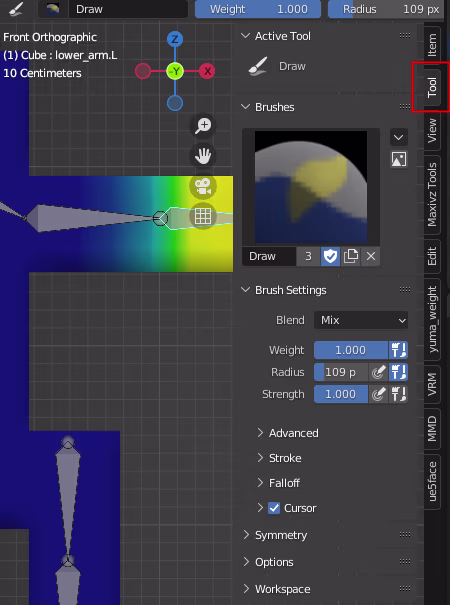
Task: Toggle strength pen pressure icon
Action: click(x=379, y=394)
